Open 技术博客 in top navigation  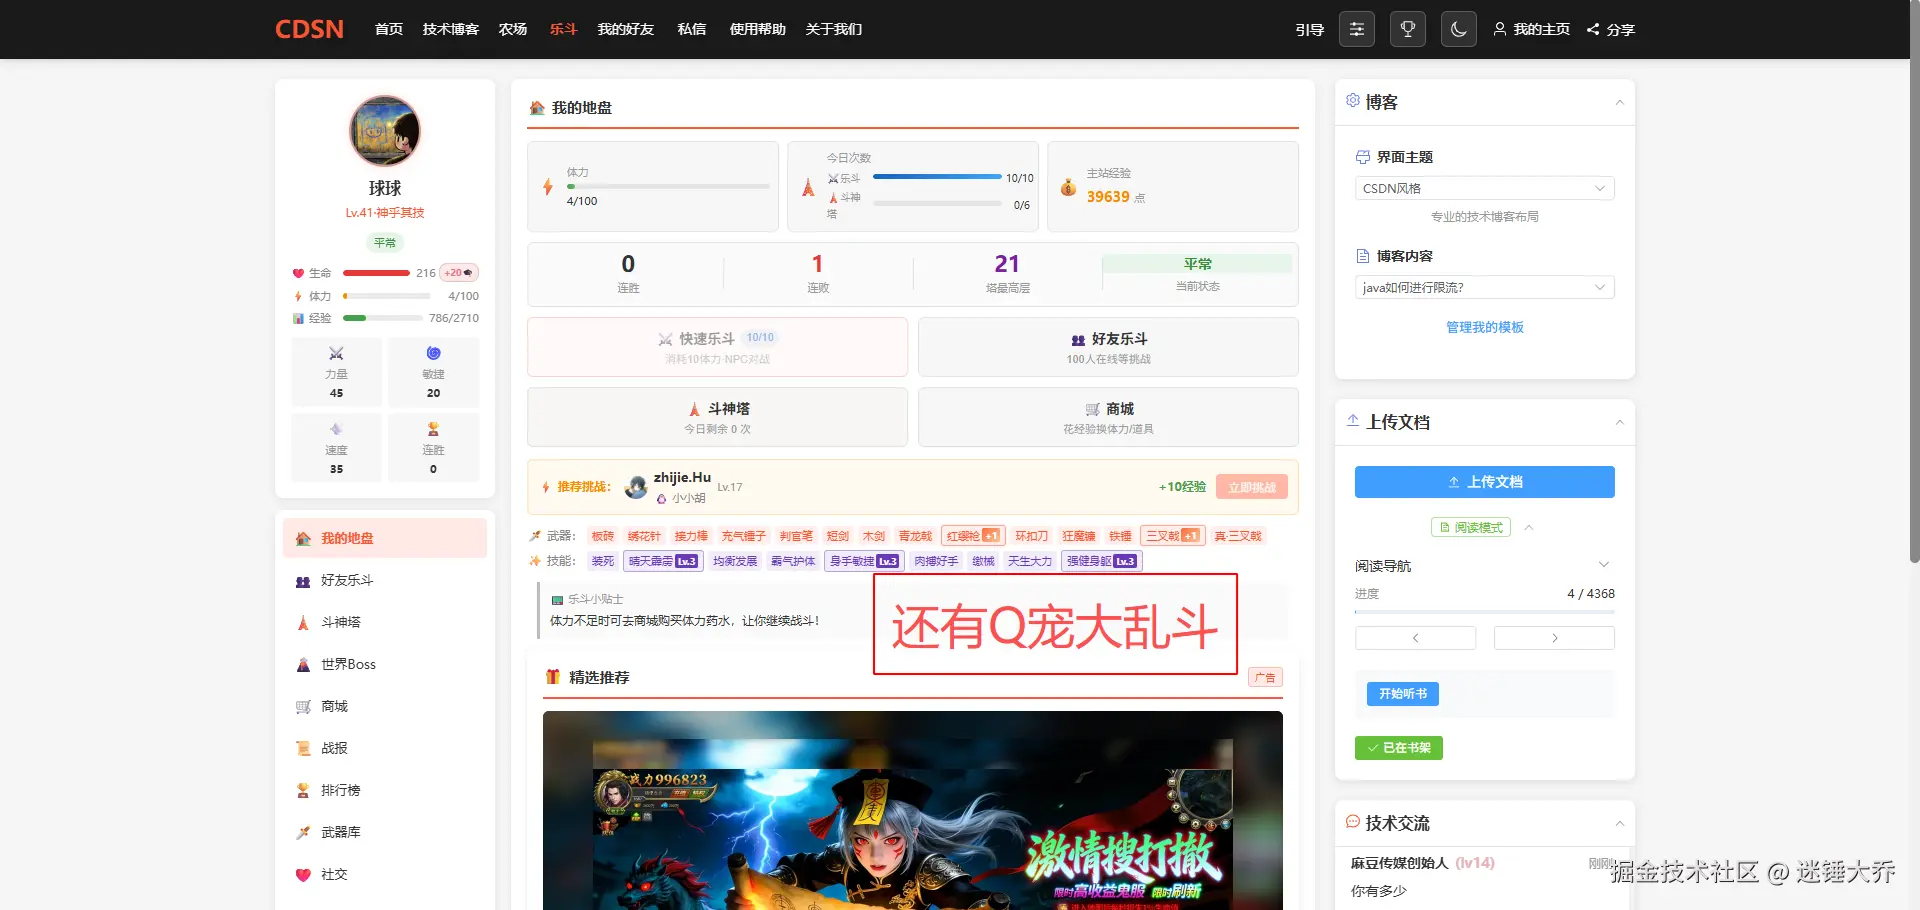tap(451, 29)
